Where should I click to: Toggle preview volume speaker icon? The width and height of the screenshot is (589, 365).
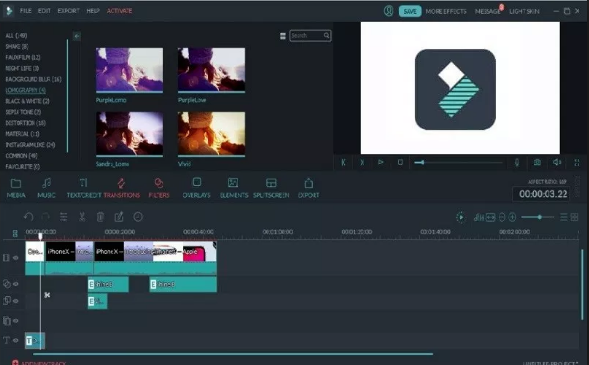click(557, 162)
